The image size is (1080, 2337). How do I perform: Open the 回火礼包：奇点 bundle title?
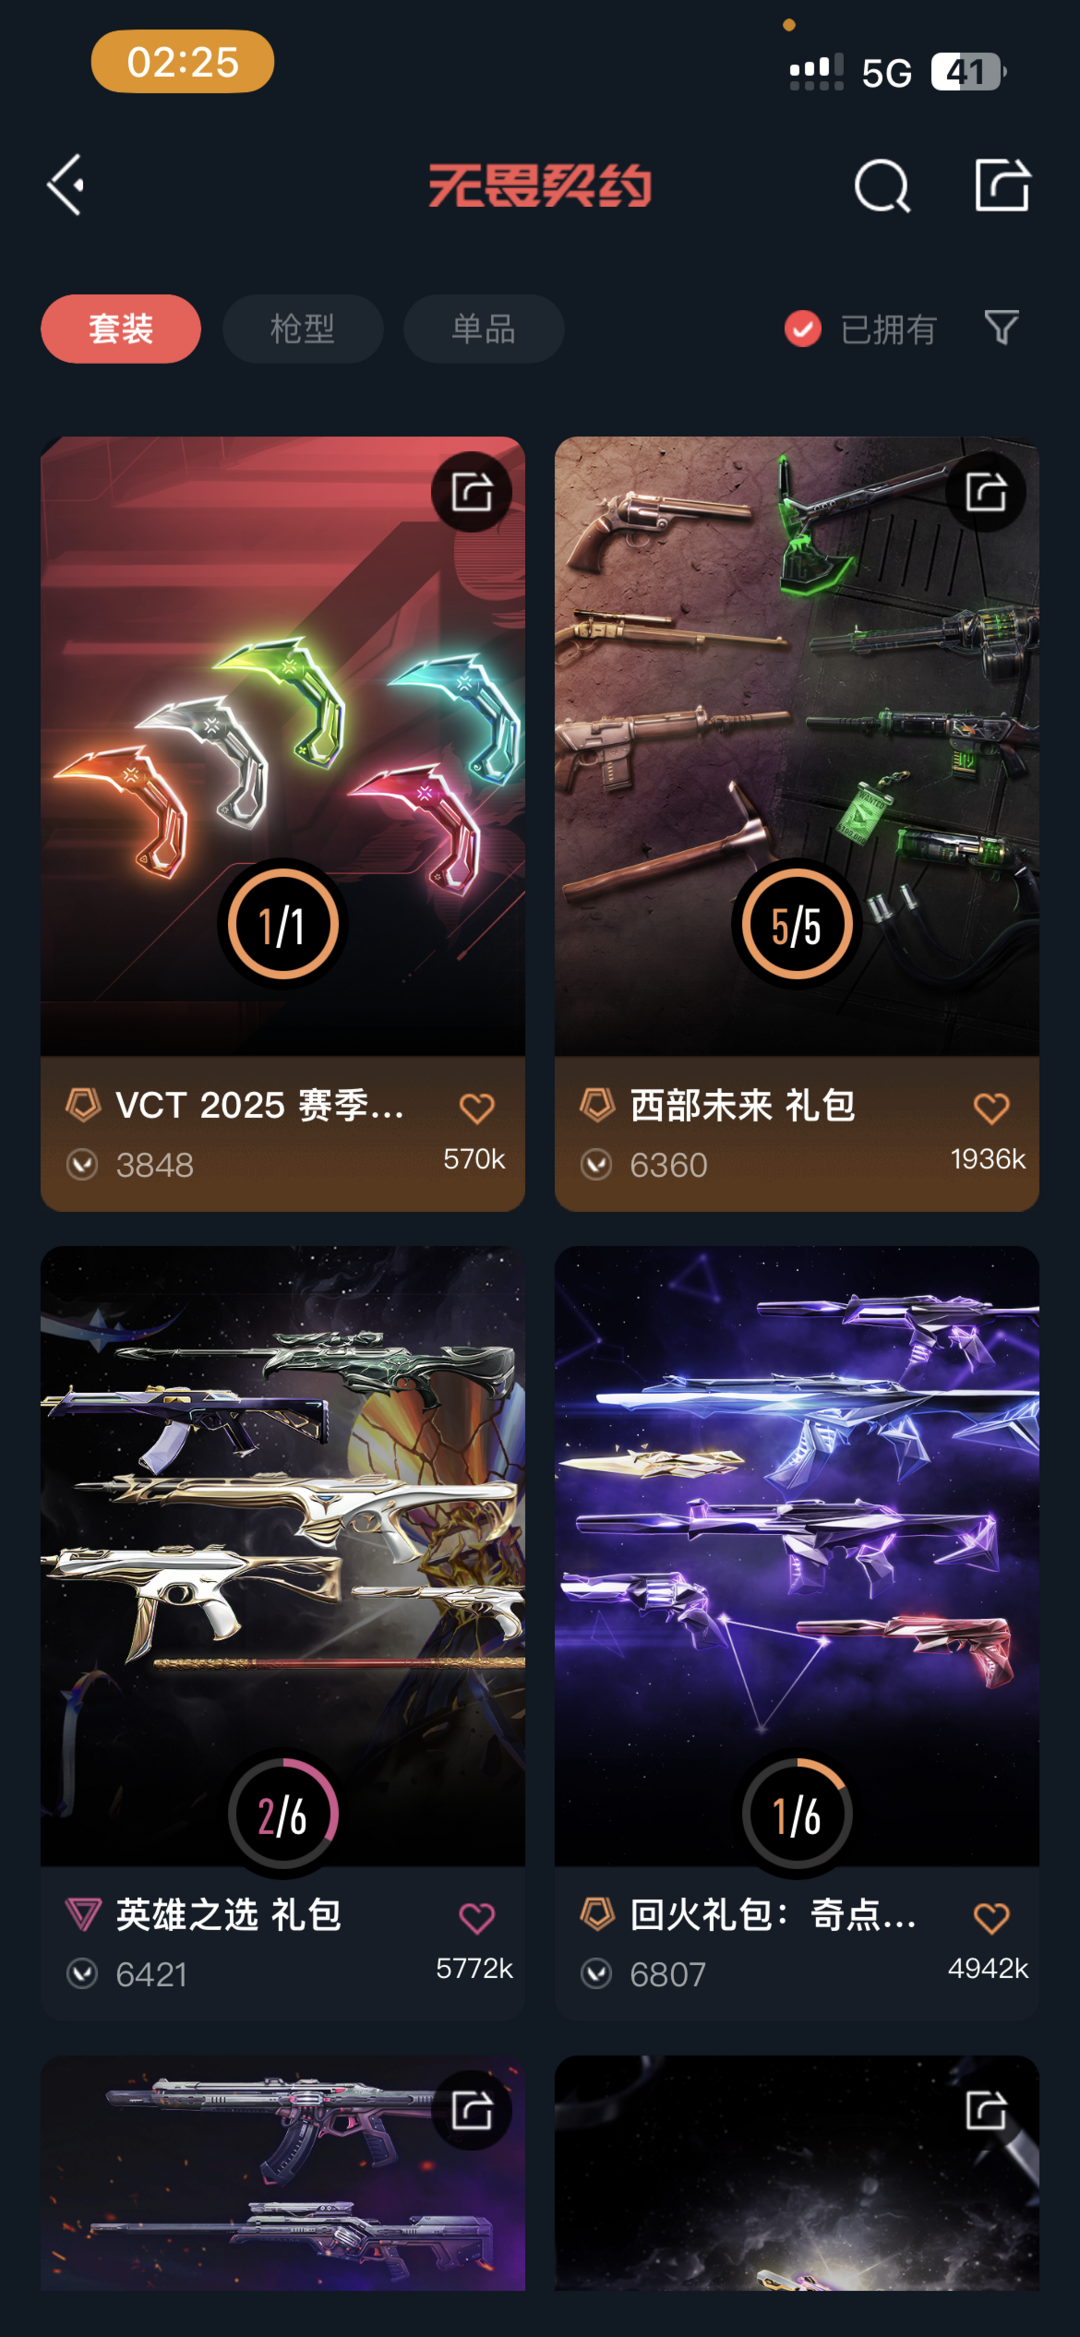tap(773, 1915)
